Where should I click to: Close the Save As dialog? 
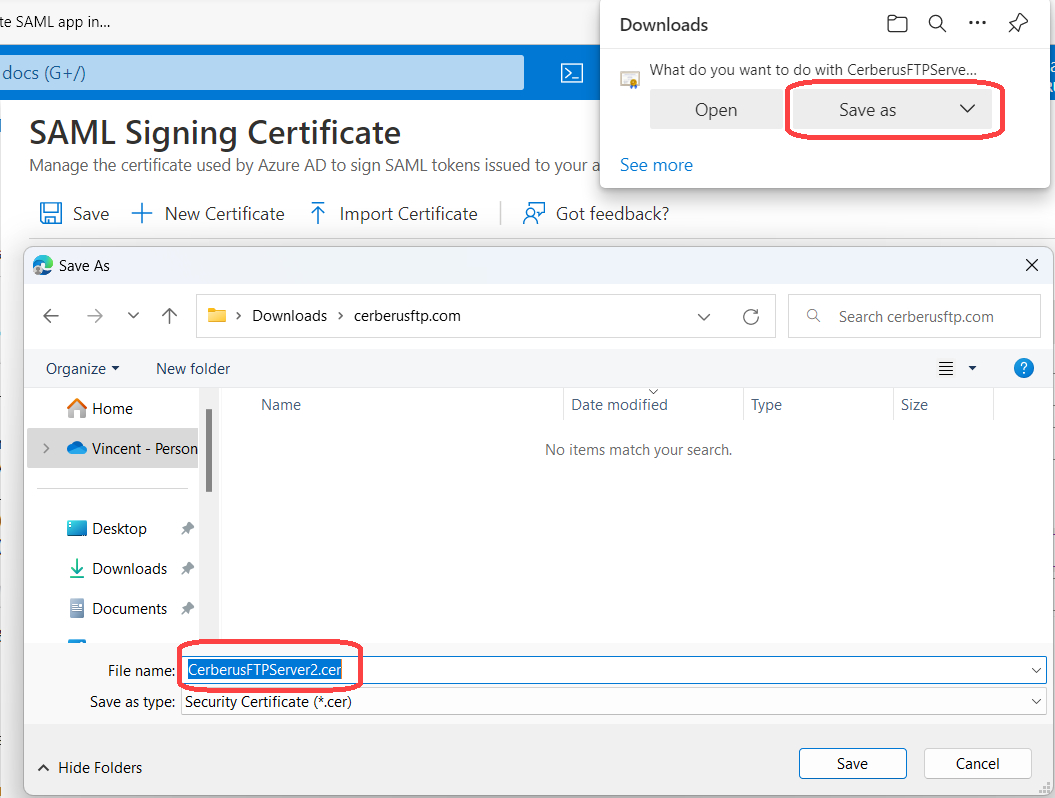point(1031,265)
